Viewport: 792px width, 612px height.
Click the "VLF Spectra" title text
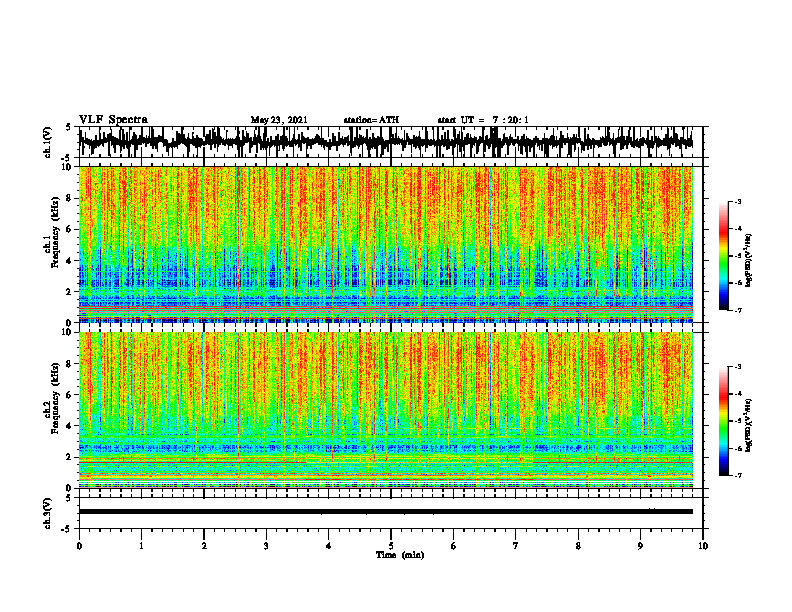[x=113, y=120]
